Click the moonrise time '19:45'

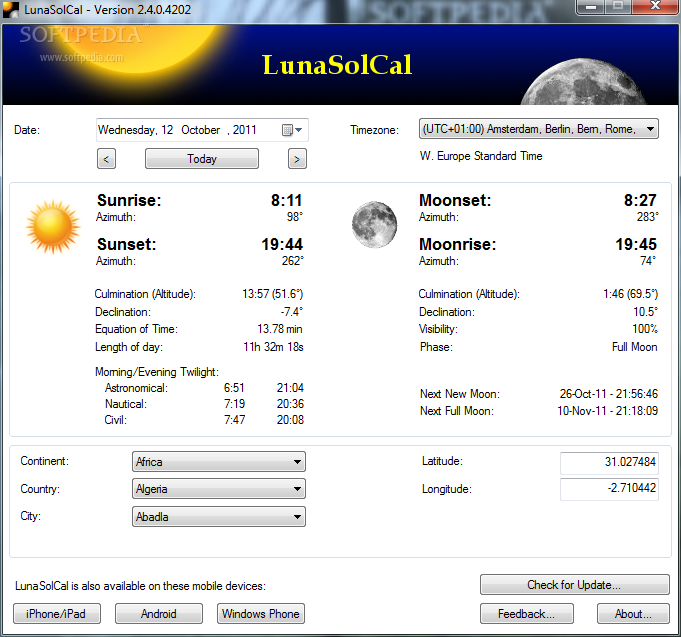coord(636,244)
